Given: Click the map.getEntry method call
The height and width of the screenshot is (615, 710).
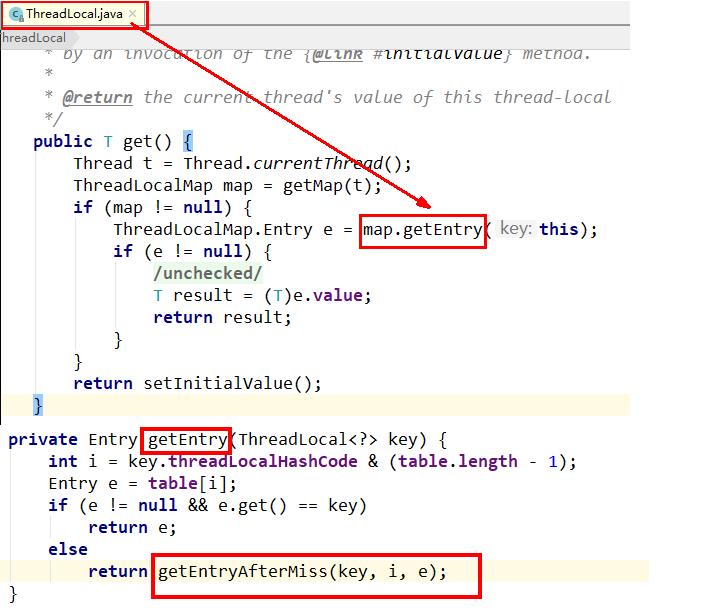Looking at the screenshot, I should click(x=423, y=229).
